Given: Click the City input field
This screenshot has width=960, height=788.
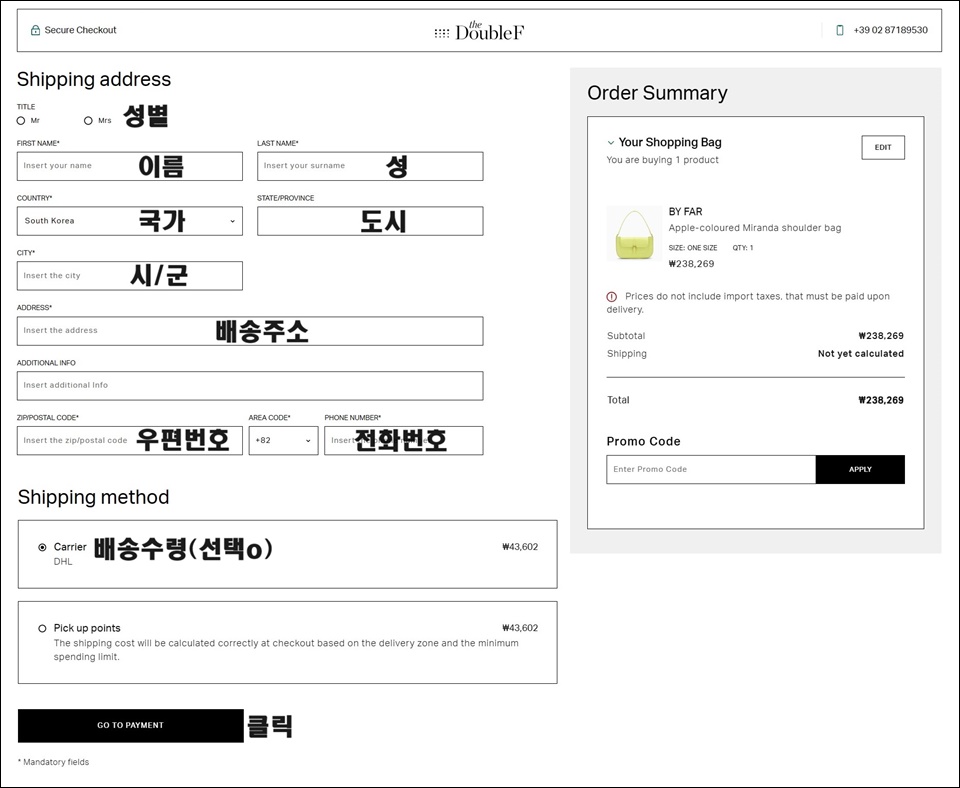Looking at the screenshot, I should click(x=130, y=276).
